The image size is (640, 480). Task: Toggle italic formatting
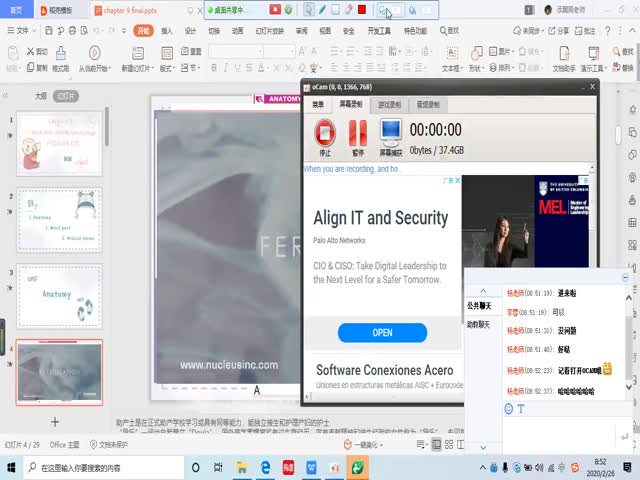(225, 68)
